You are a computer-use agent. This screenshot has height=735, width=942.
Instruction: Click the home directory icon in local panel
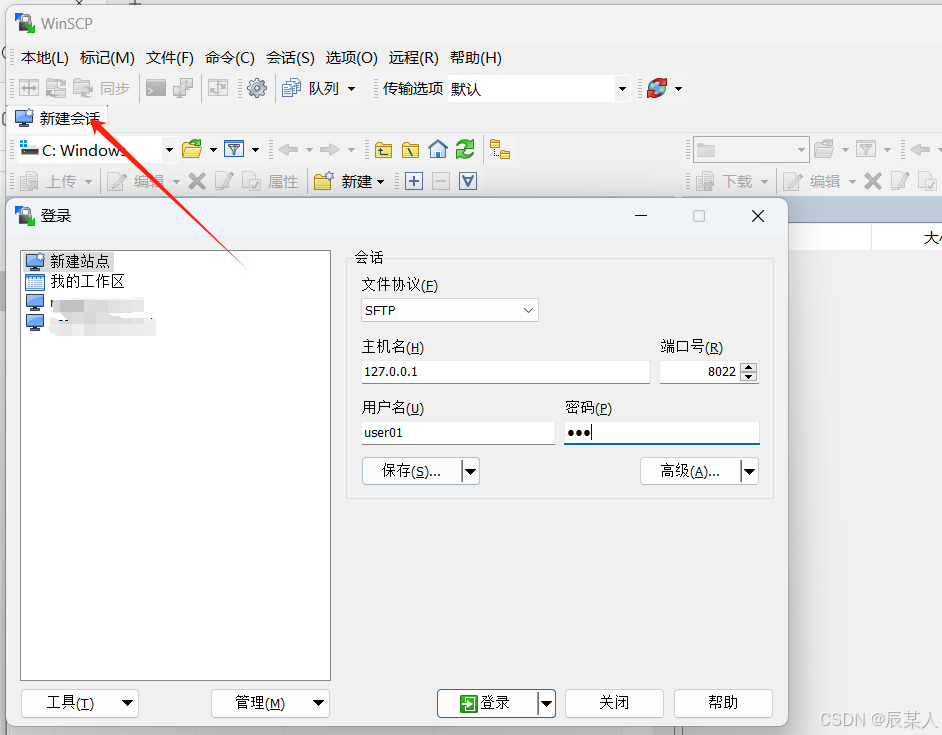click(437, 149)
